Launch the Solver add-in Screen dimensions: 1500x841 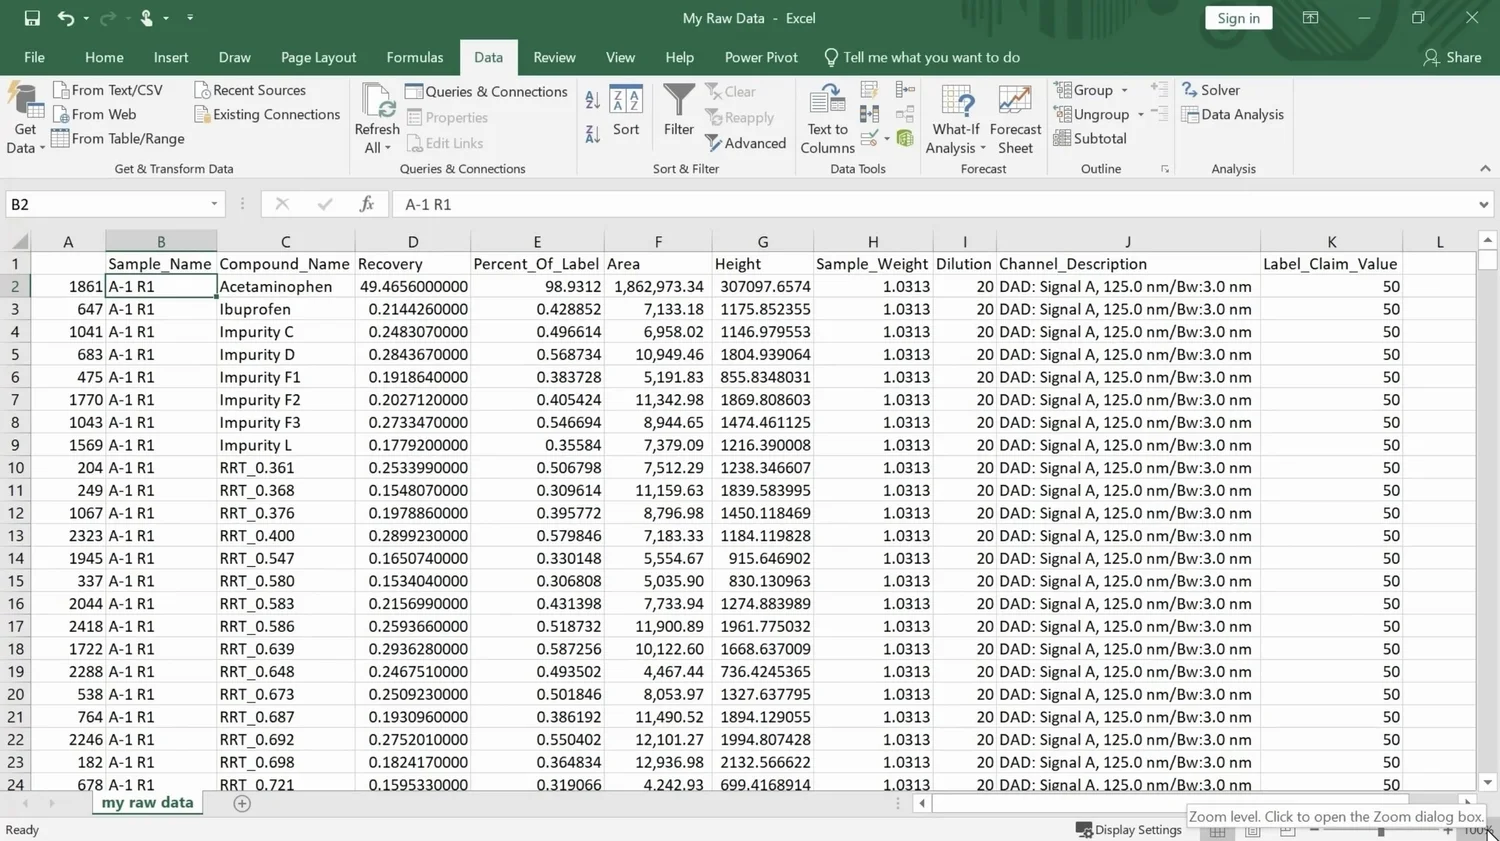[x=1213, y=89]
